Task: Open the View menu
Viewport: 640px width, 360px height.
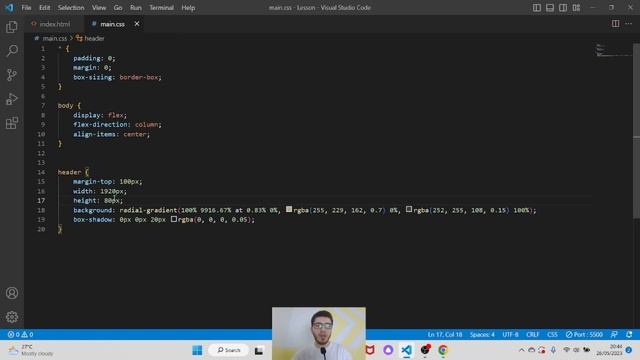Action: [x=99, y=8]
